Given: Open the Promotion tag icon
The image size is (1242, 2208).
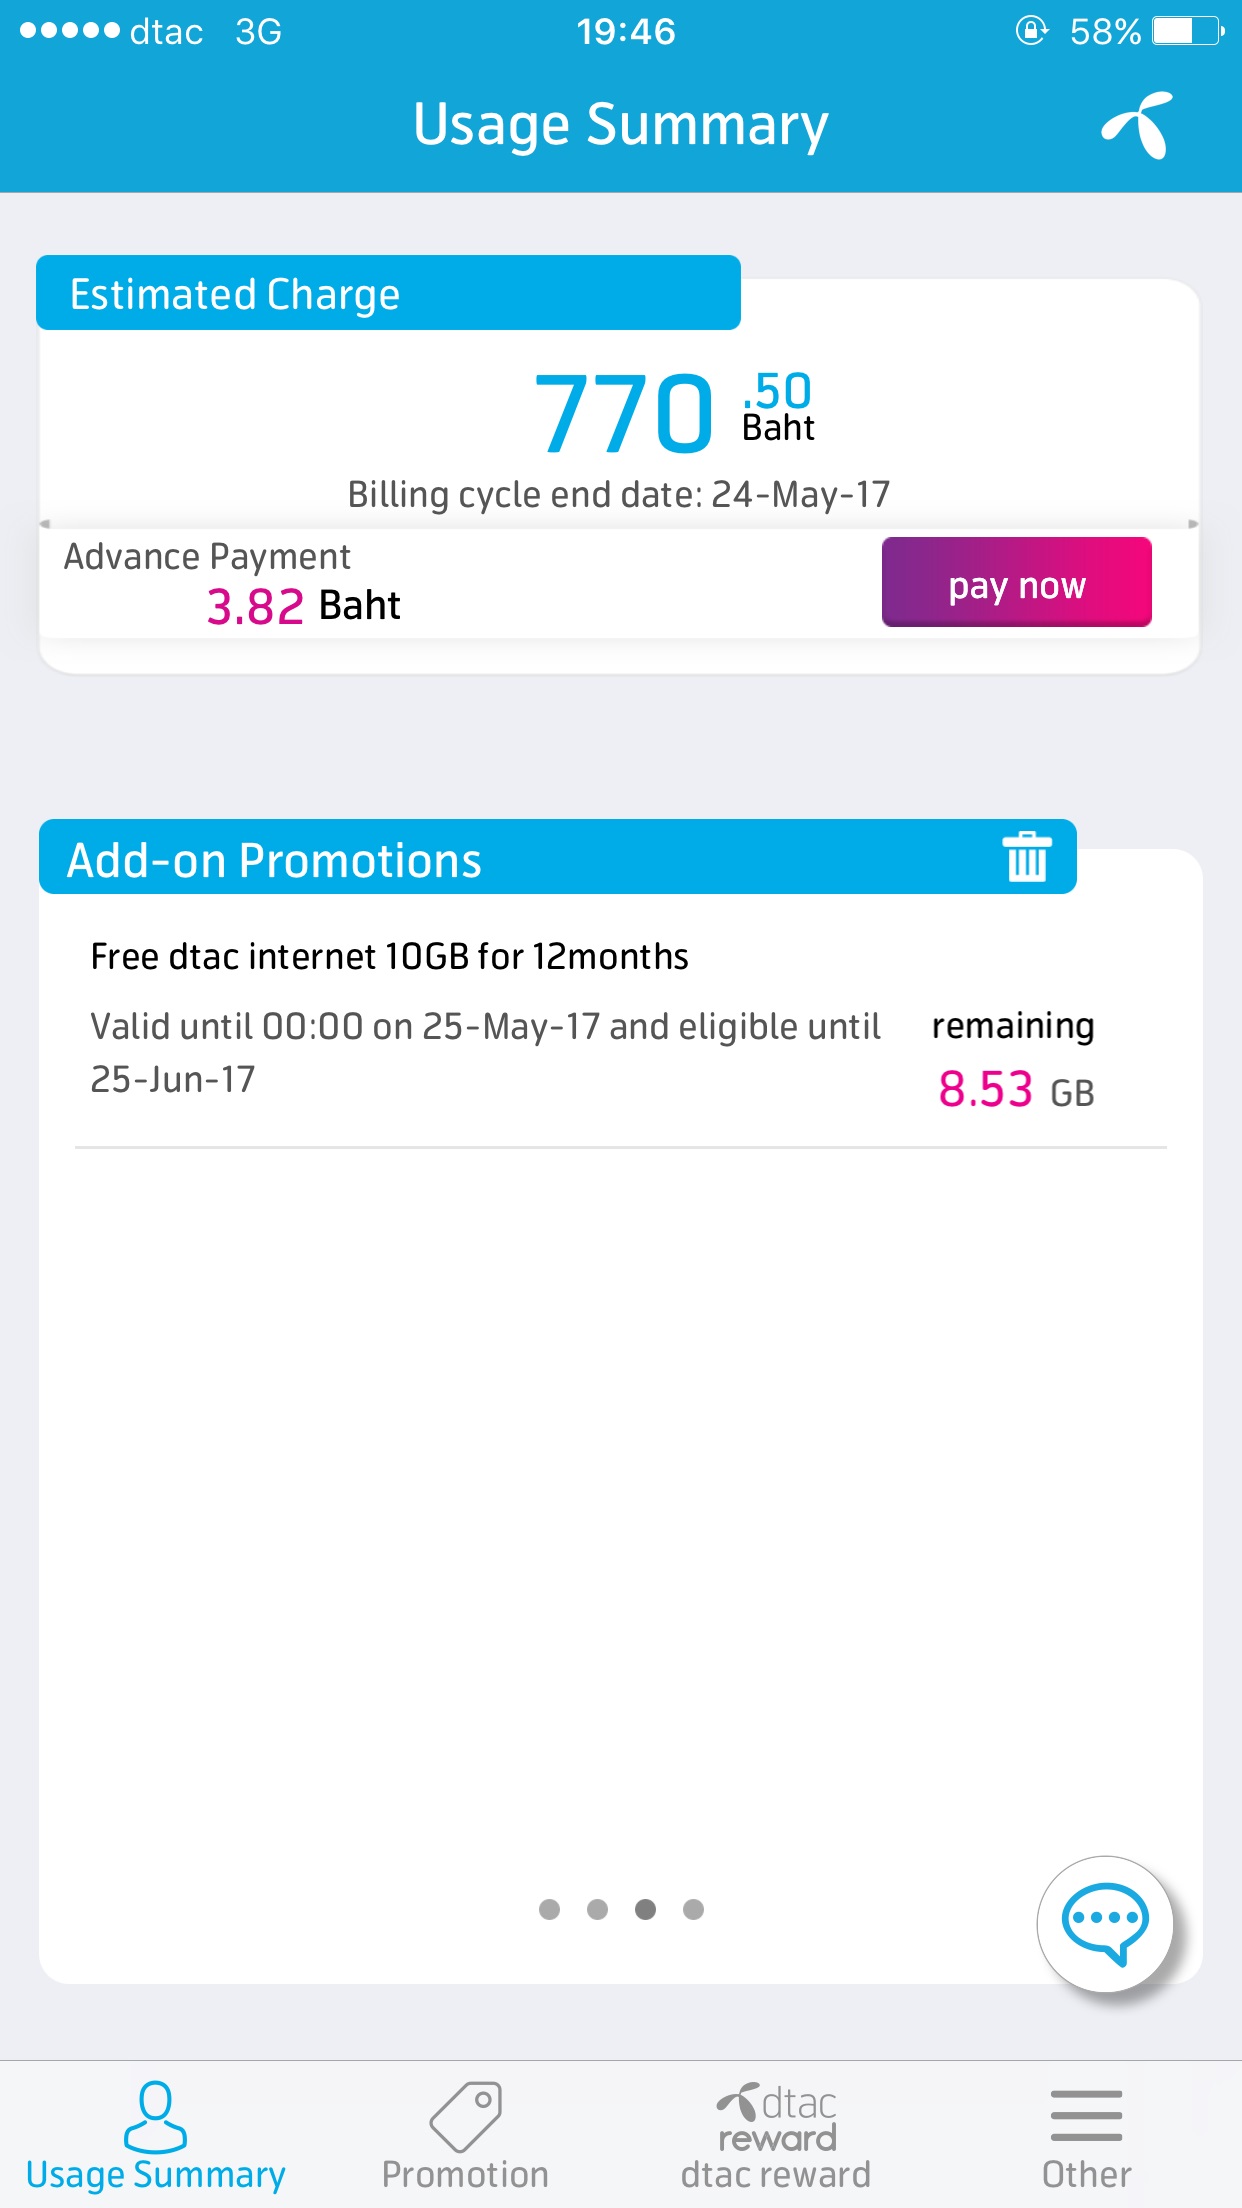Looking at the screenshot, I should point(465,2116).
